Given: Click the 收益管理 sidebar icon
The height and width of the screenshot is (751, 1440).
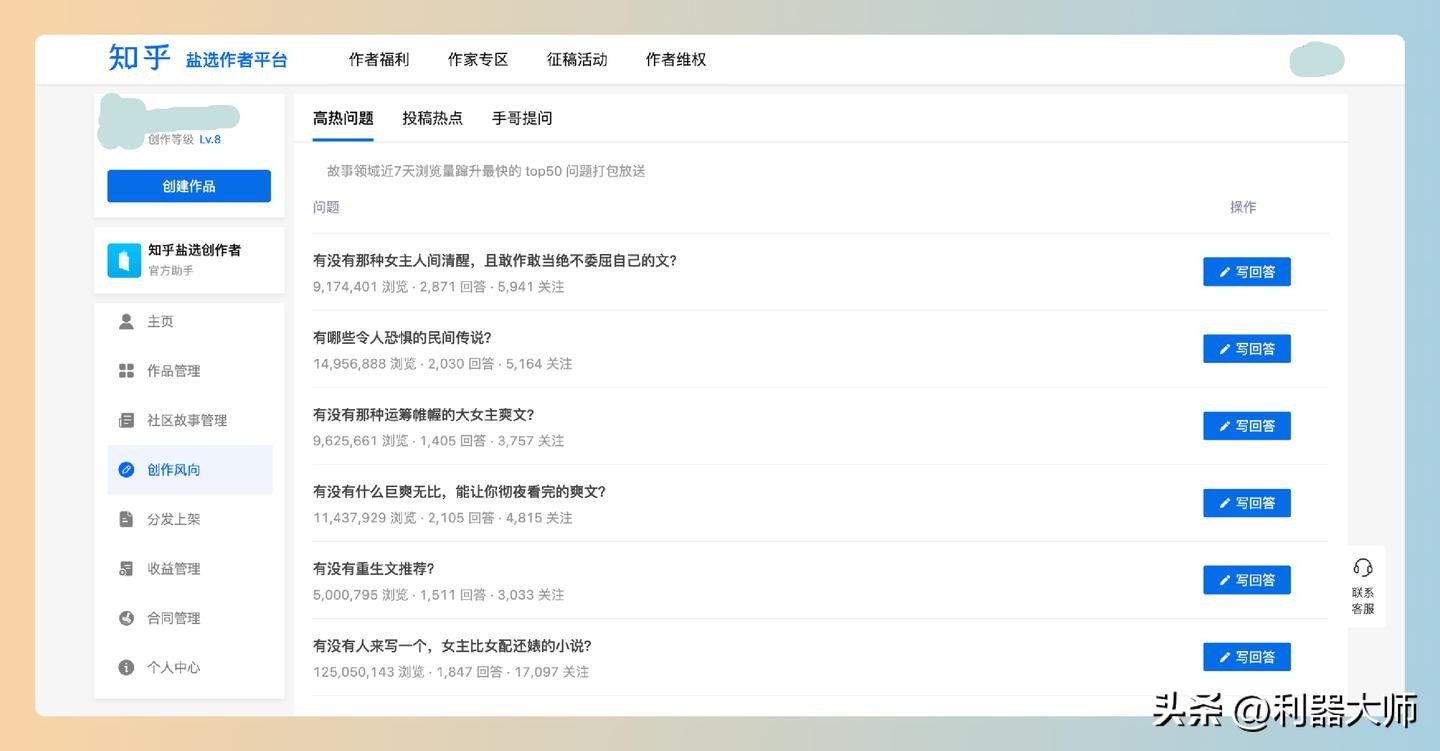Looking at the screenshot, I should [126, 569].
